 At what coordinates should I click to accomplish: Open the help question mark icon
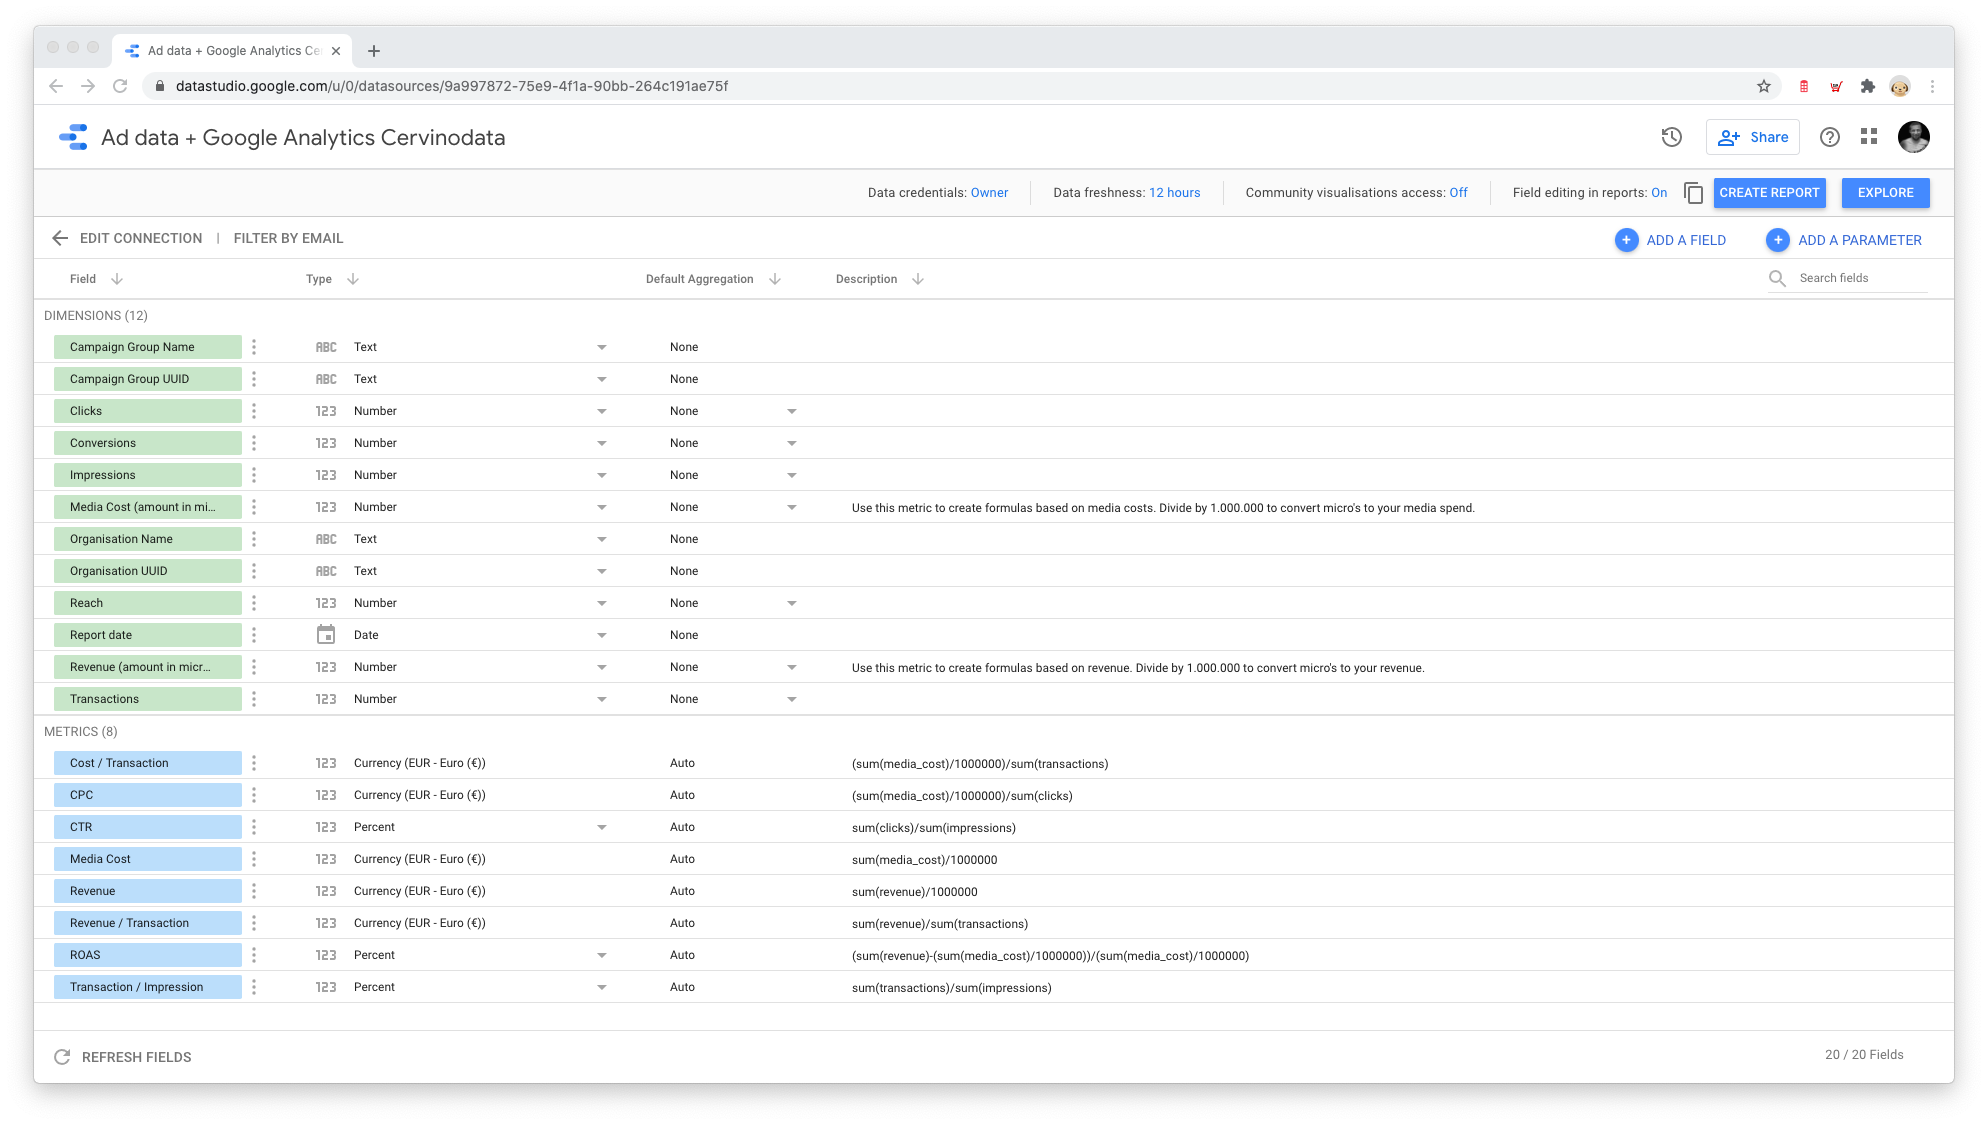point(1829,137)
